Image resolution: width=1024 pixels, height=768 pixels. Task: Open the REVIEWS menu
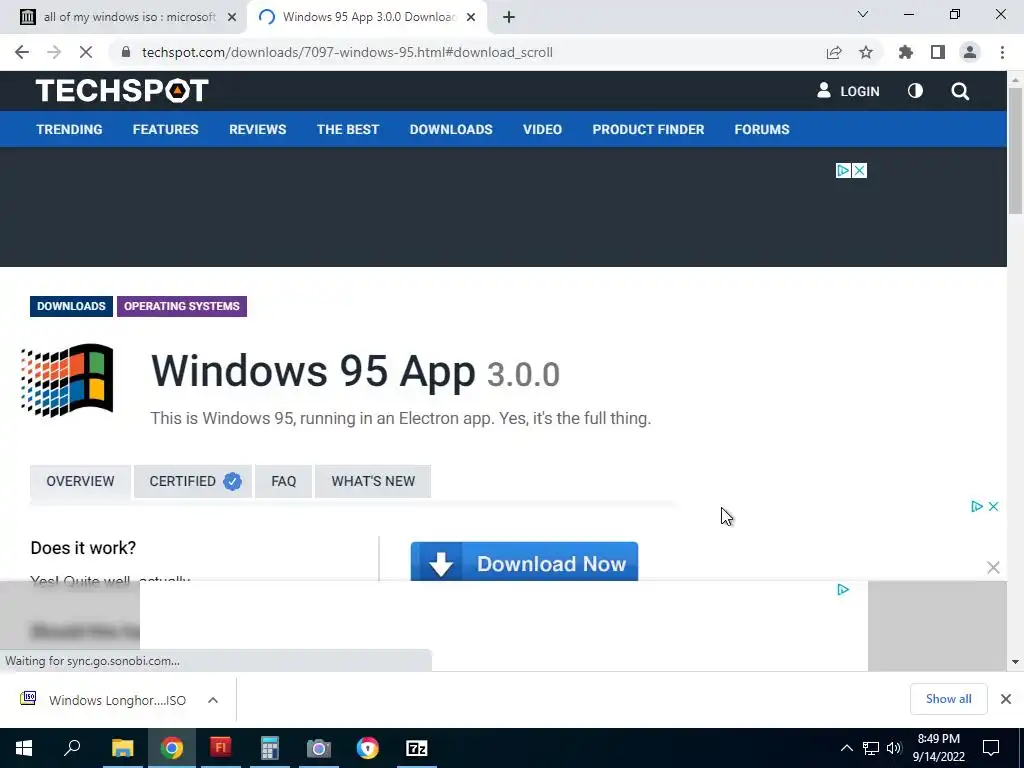257,129
